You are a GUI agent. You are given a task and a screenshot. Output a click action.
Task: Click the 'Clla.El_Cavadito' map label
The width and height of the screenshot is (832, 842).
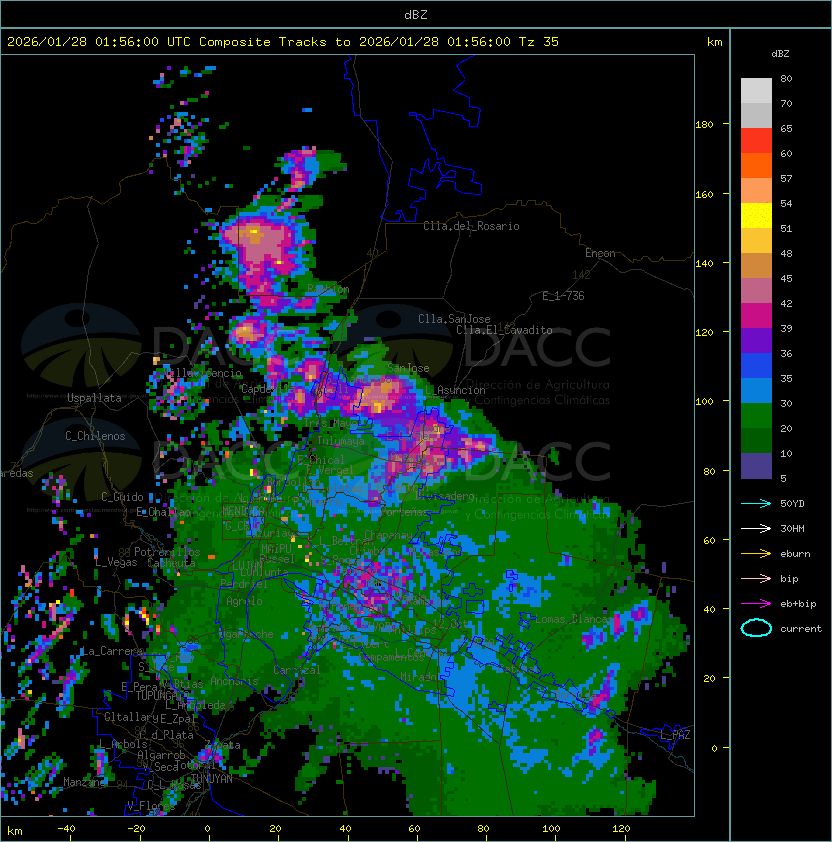[504, 330]
